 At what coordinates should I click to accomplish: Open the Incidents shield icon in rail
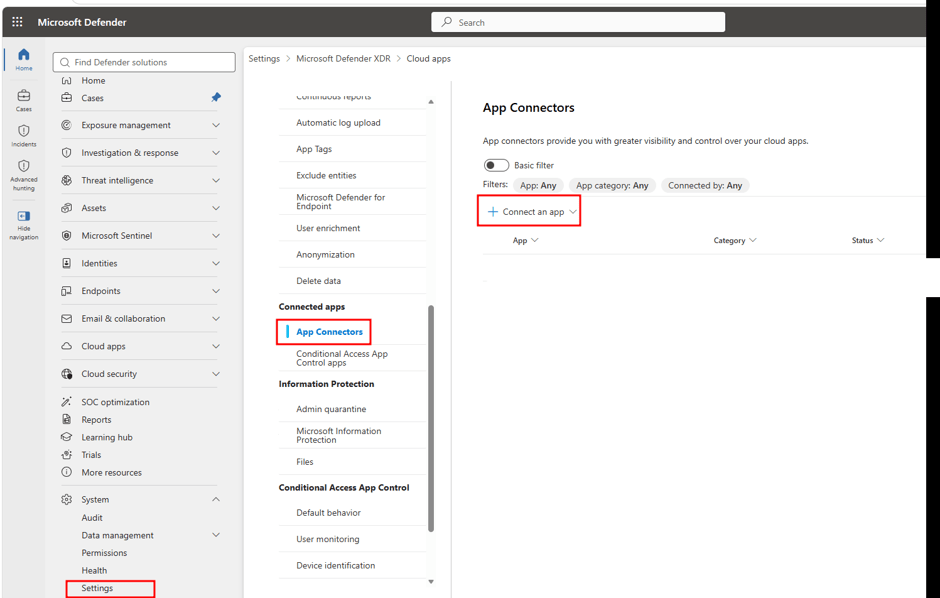point(23,131)
